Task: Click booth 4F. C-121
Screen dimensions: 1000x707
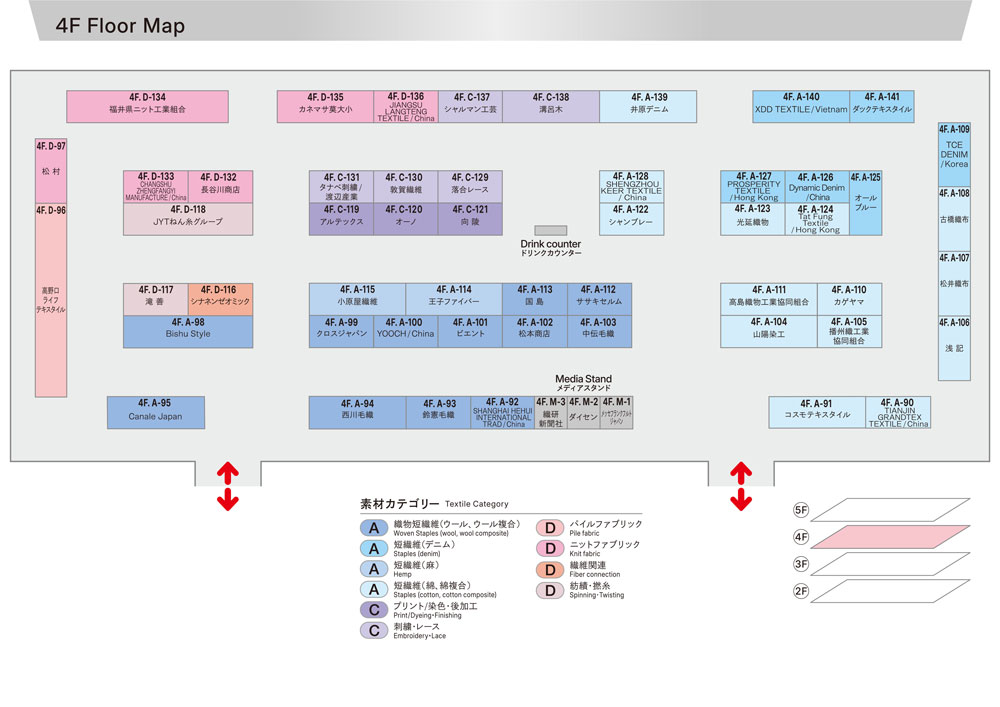Action: 470,219
